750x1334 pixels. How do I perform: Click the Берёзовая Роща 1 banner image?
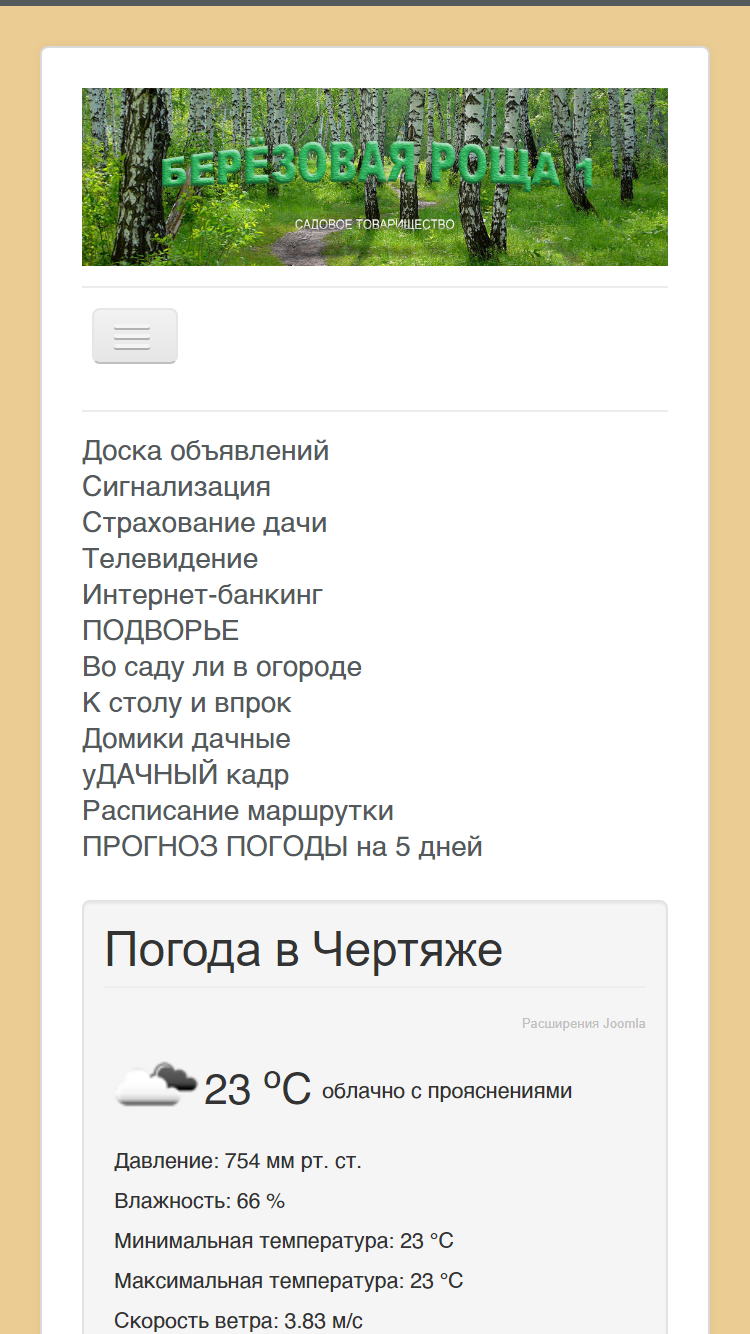click(375, 177)
